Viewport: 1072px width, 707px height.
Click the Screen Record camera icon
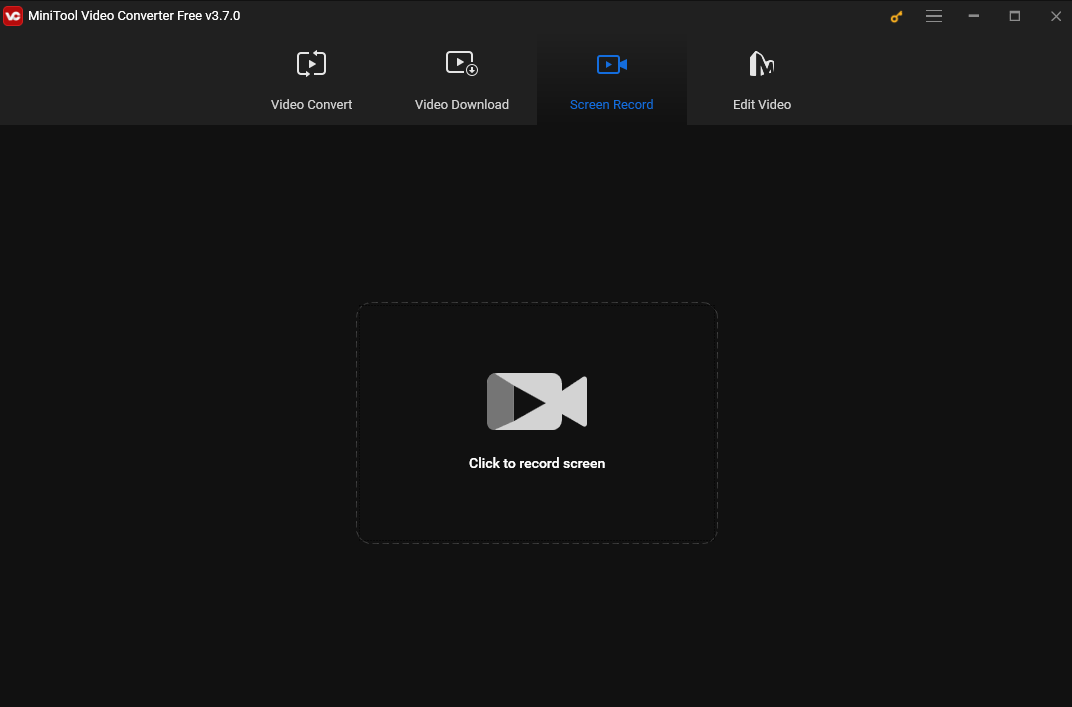(611, 62)
